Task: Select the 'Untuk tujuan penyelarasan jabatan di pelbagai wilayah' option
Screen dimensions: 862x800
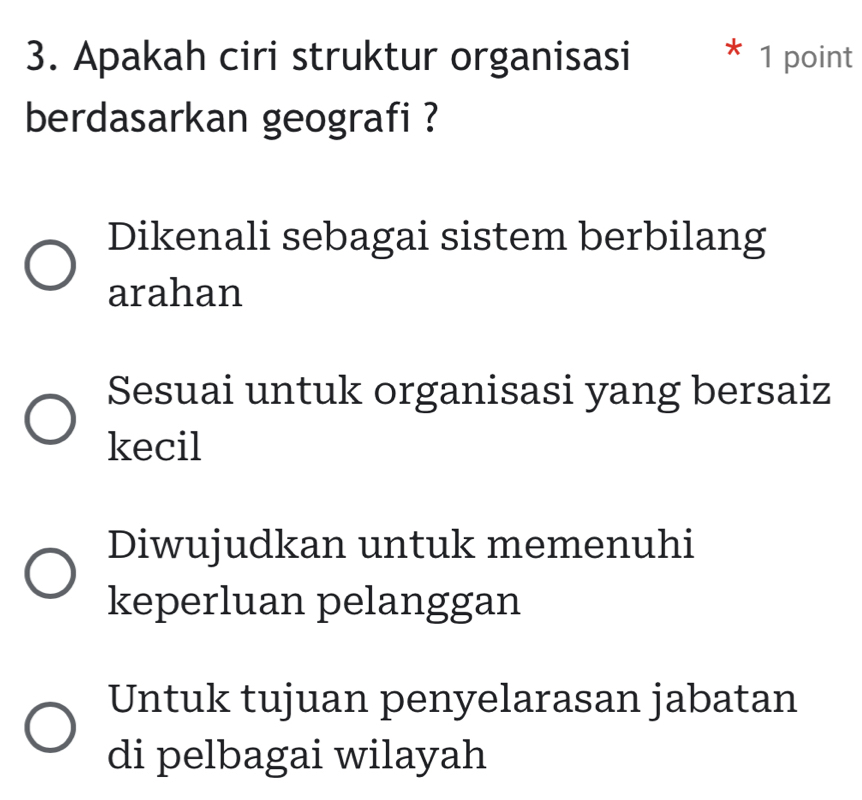Action: [x=52, y=726]
